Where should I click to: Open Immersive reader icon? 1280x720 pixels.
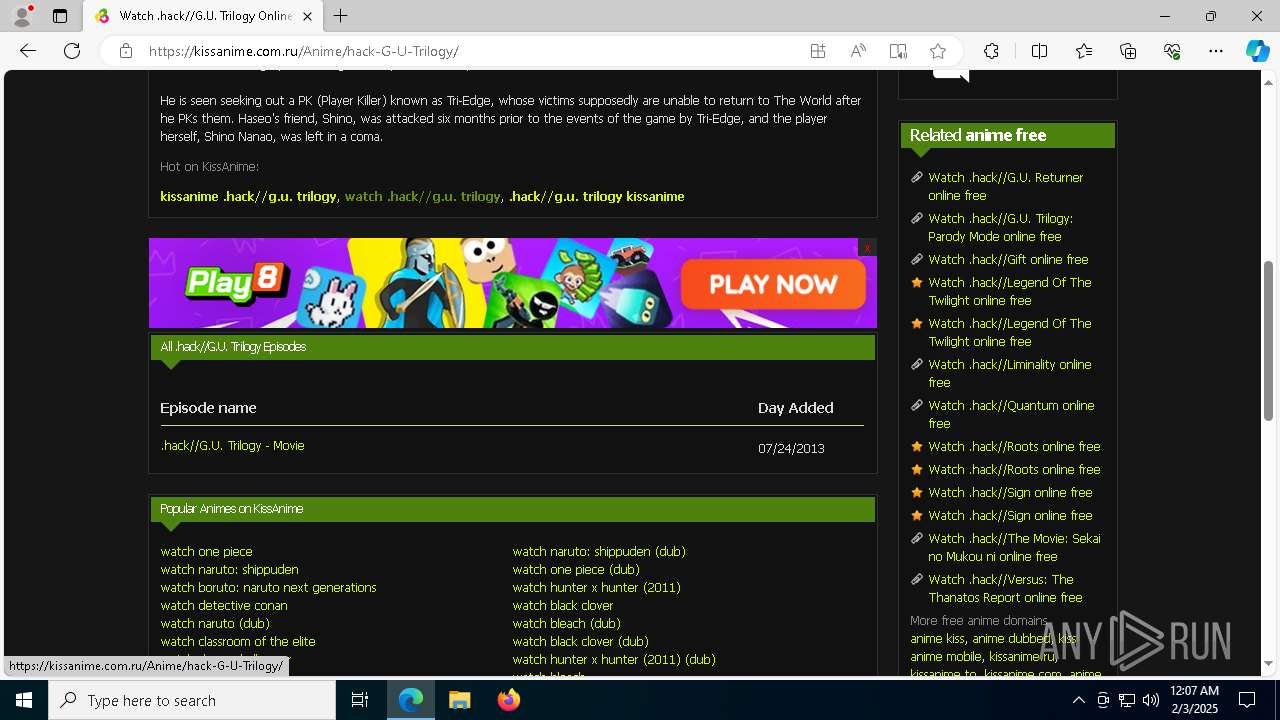point(898,51)
